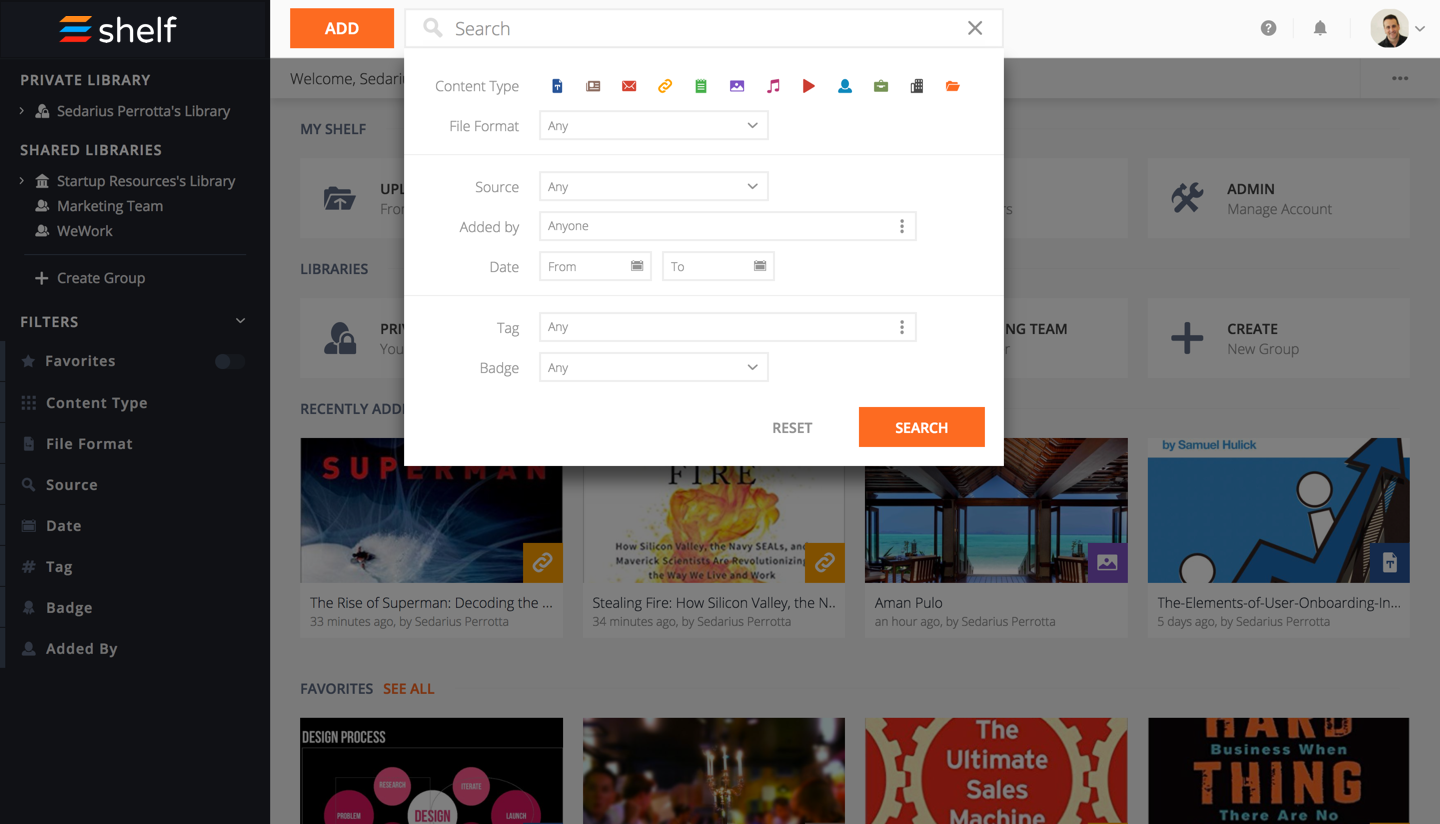Open the Date filter in sidebar

(x=63, y=526)
